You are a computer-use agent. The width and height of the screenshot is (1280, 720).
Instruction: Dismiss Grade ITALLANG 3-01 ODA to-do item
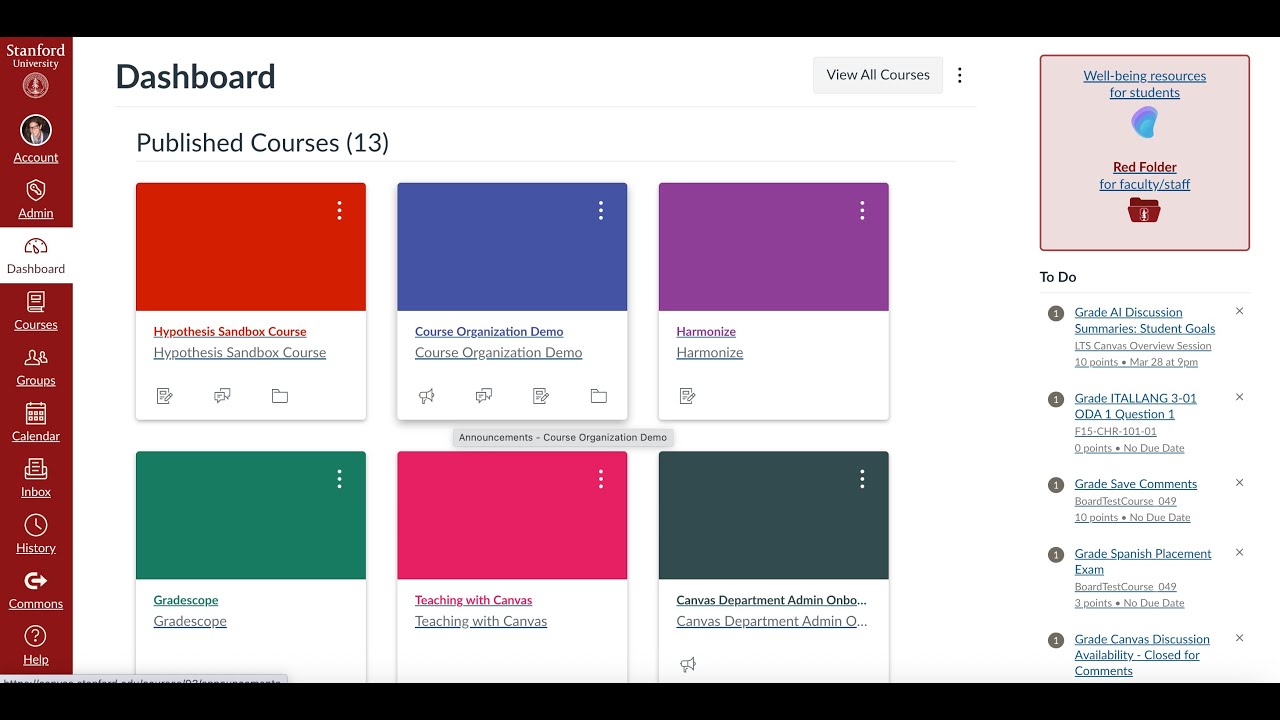(x=1239, y=397)
